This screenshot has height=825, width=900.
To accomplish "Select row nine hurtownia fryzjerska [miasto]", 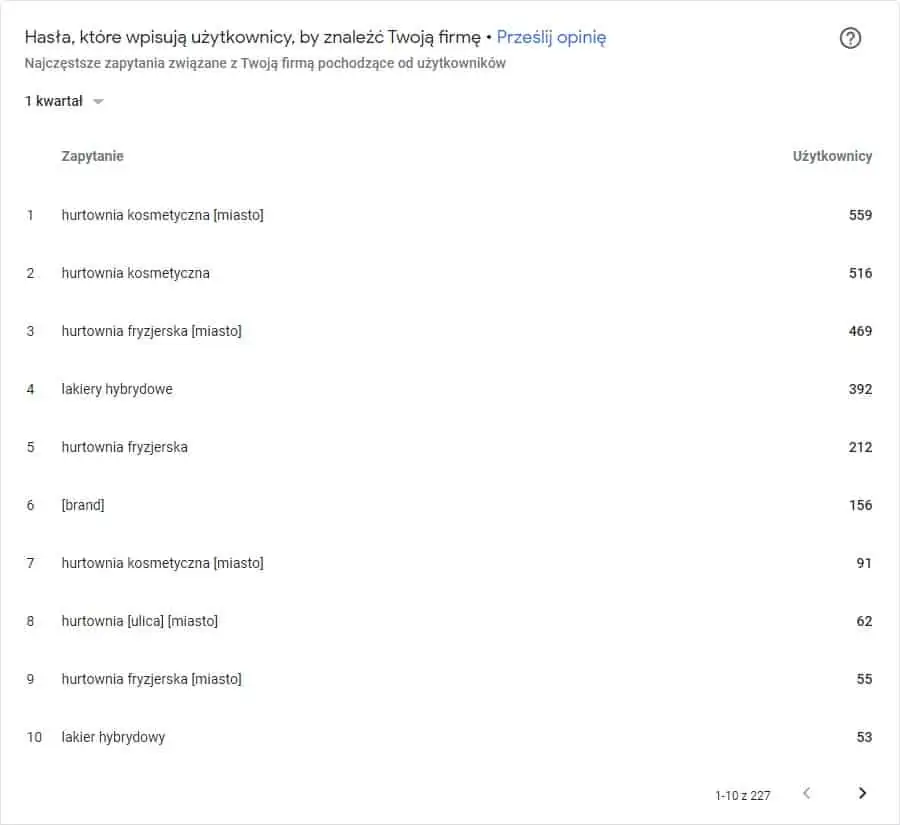I will pos(449,679).
